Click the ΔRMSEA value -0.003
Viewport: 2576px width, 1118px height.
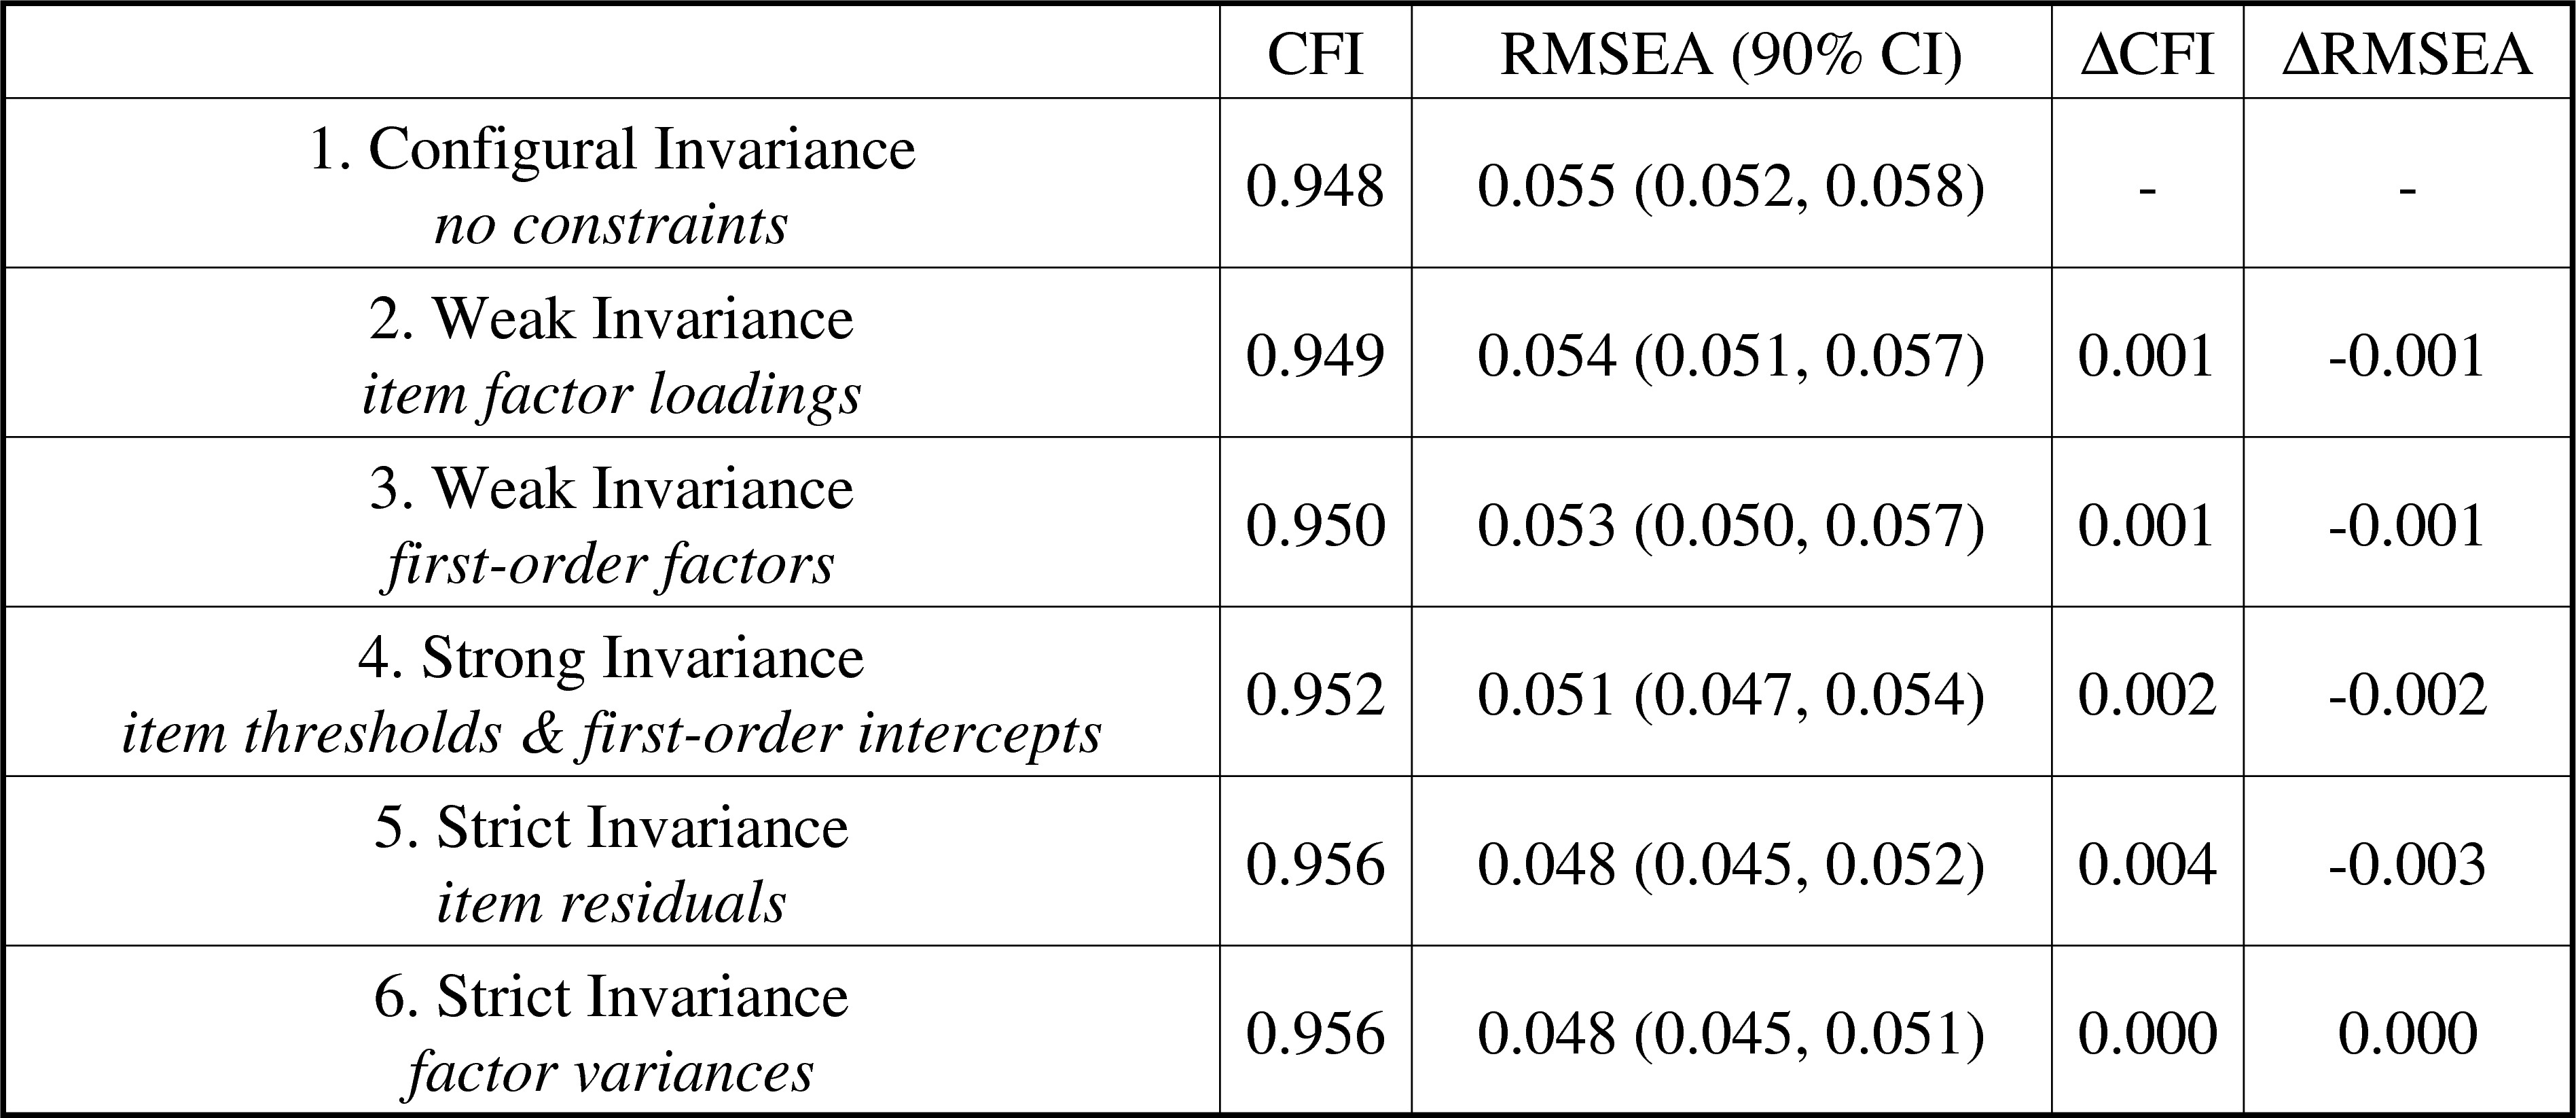[x=2407, y=864]
